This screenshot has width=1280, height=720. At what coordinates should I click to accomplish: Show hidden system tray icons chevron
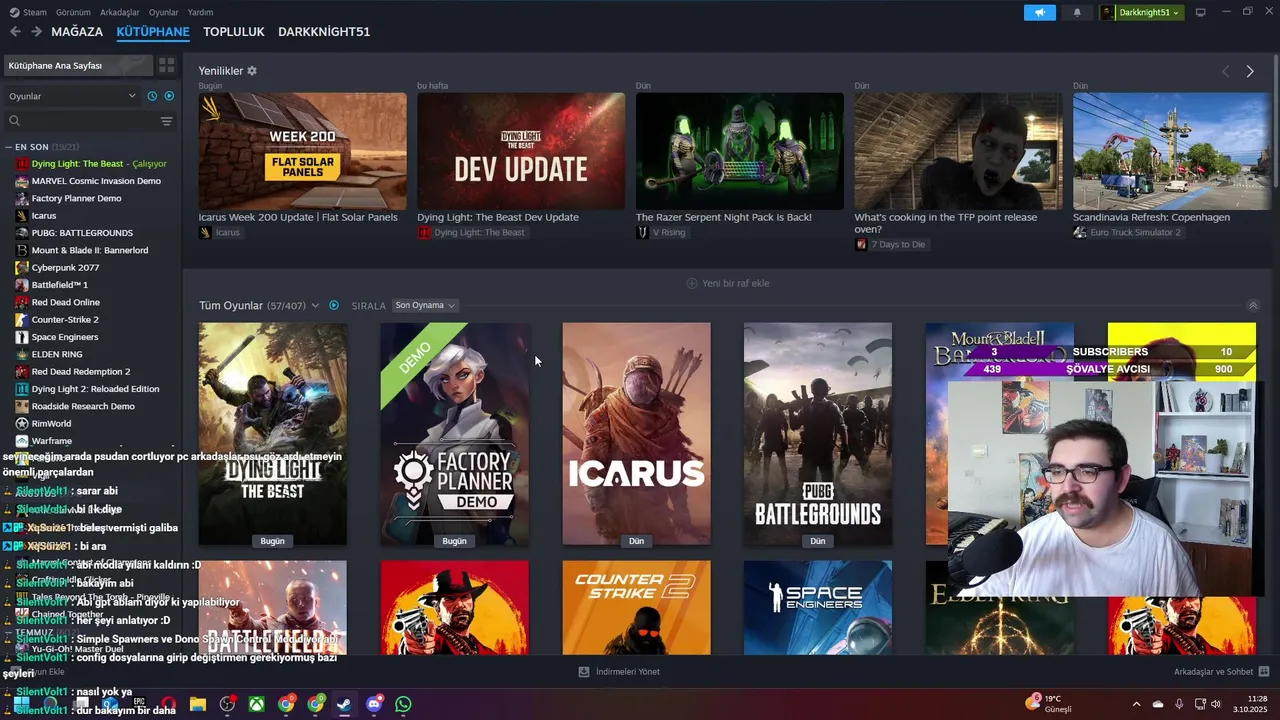[x=1136, y=704]
